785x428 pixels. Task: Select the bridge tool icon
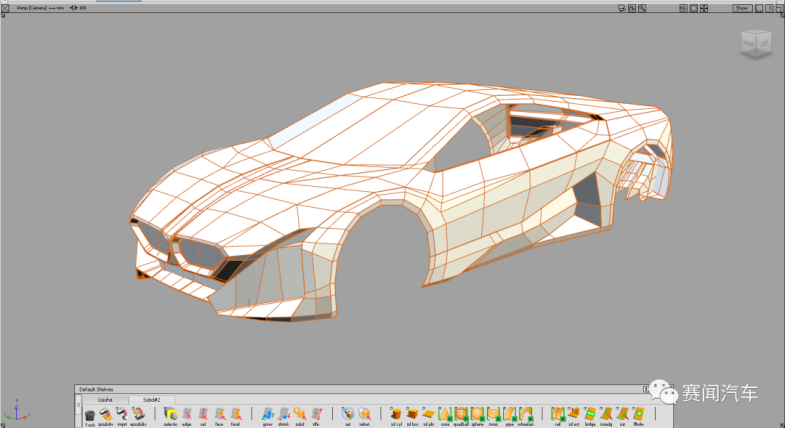(590, 414)
